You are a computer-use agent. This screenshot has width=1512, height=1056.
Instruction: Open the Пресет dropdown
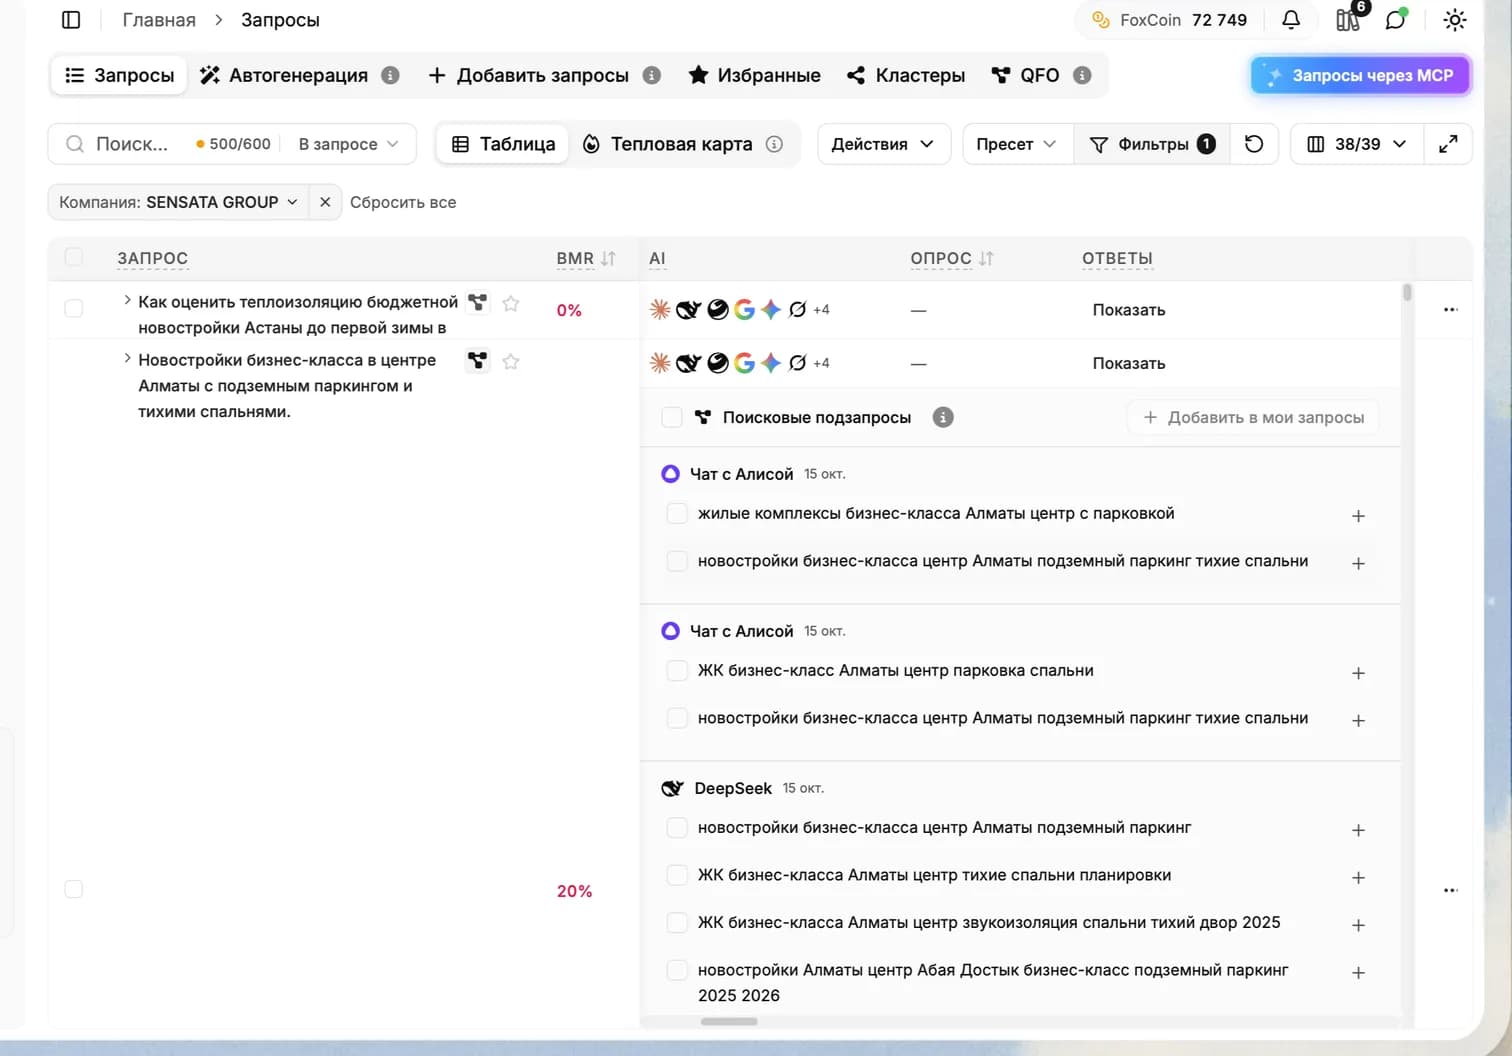tap(1017, 144)
